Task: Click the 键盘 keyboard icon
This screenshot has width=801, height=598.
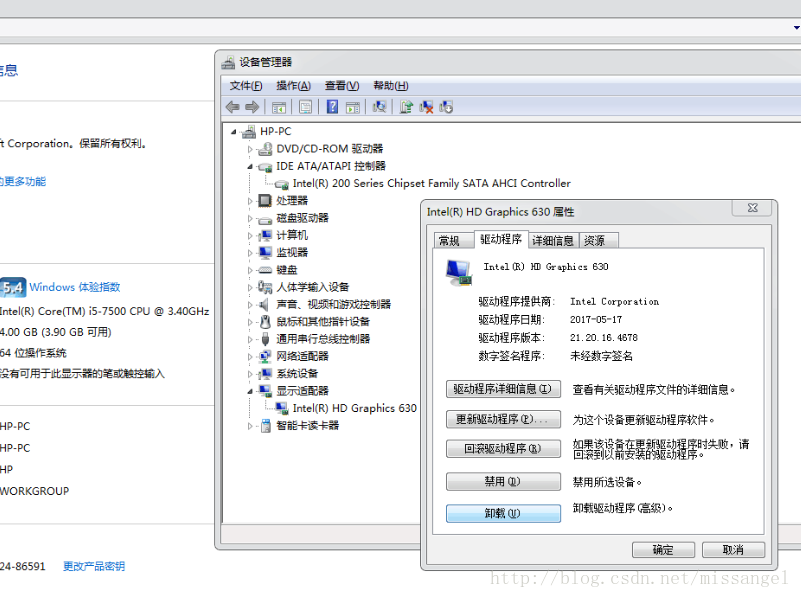Action: coord(265,270)
